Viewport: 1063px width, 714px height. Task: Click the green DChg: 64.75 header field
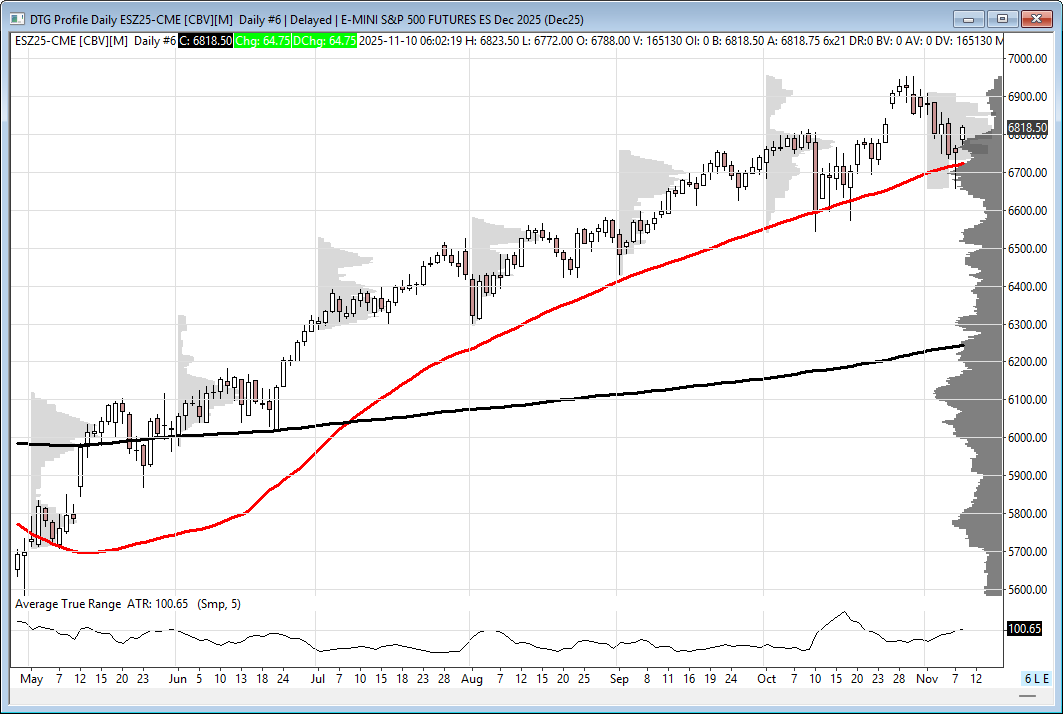(328, 40)
